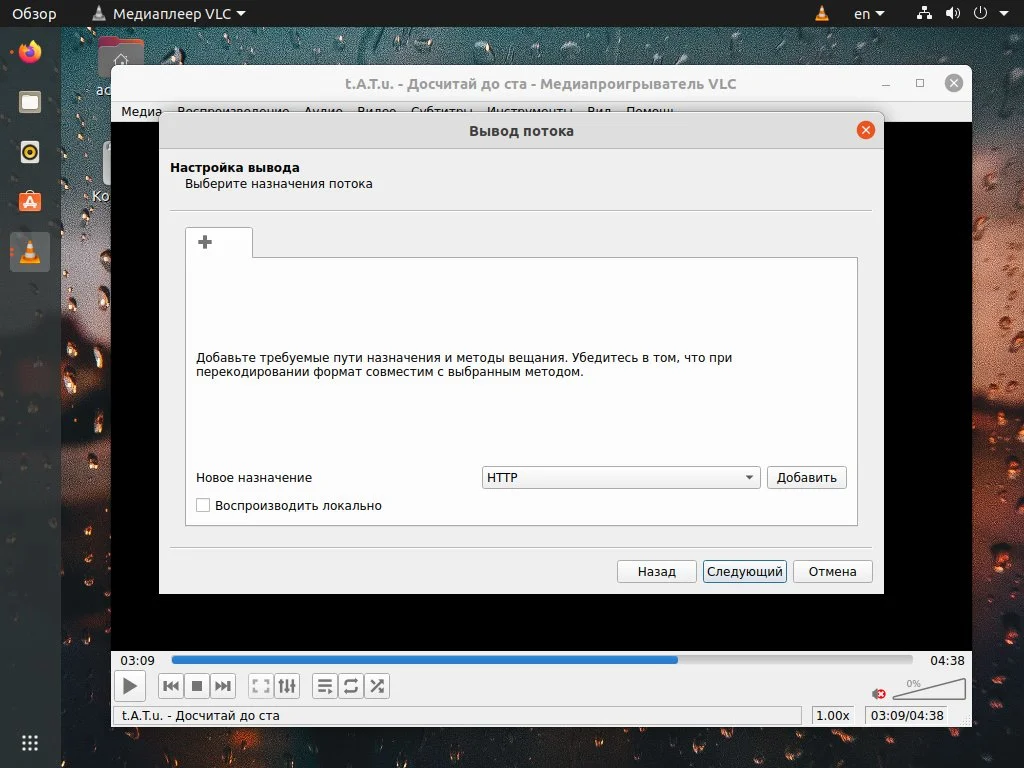Raise the volume slider above 0%

[940, 688]
